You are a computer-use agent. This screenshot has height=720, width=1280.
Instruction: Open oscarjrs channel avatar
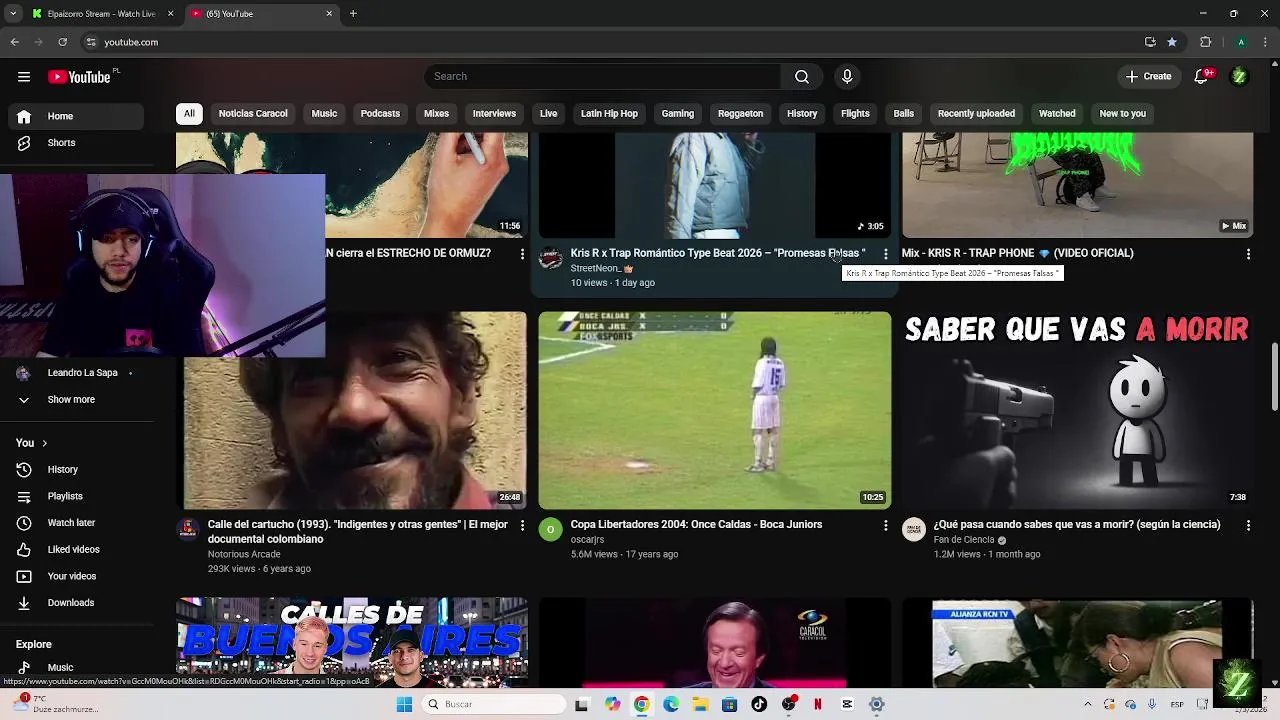(551, 530)
